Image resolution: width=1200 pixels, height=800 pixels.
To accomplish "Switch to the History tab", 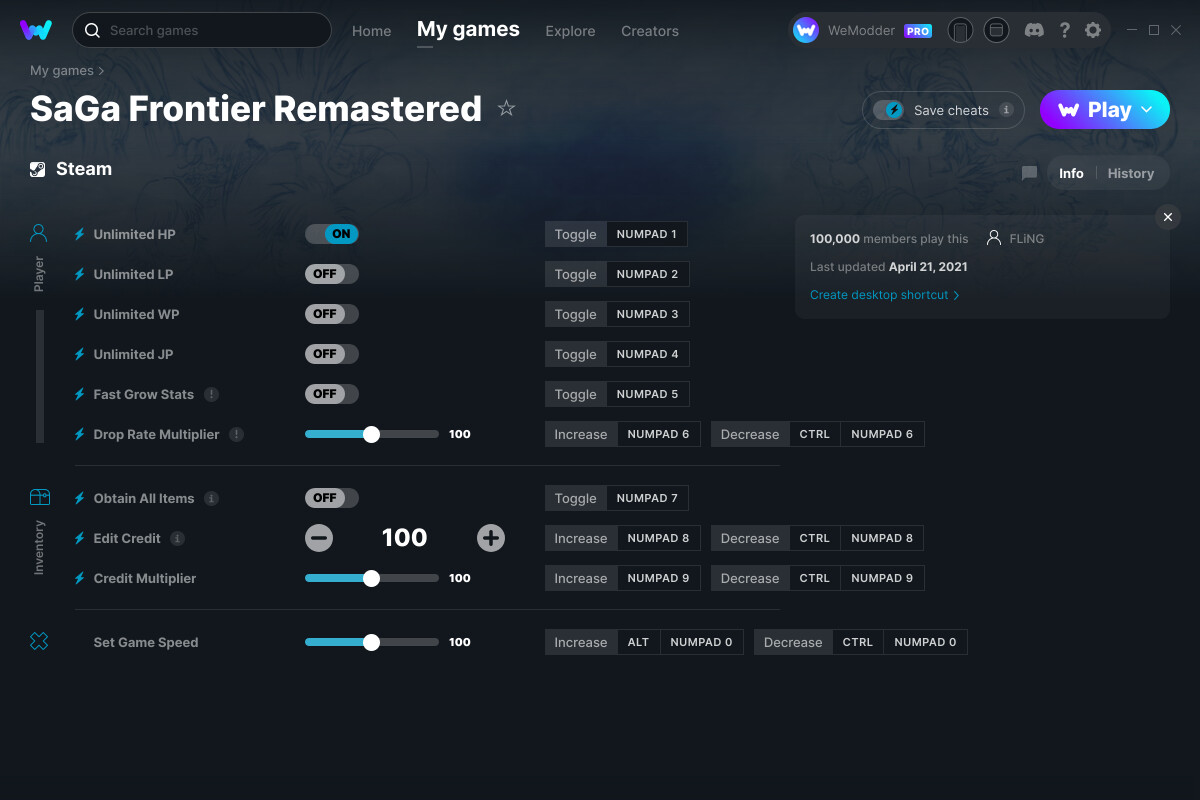I will (1131, 173).
